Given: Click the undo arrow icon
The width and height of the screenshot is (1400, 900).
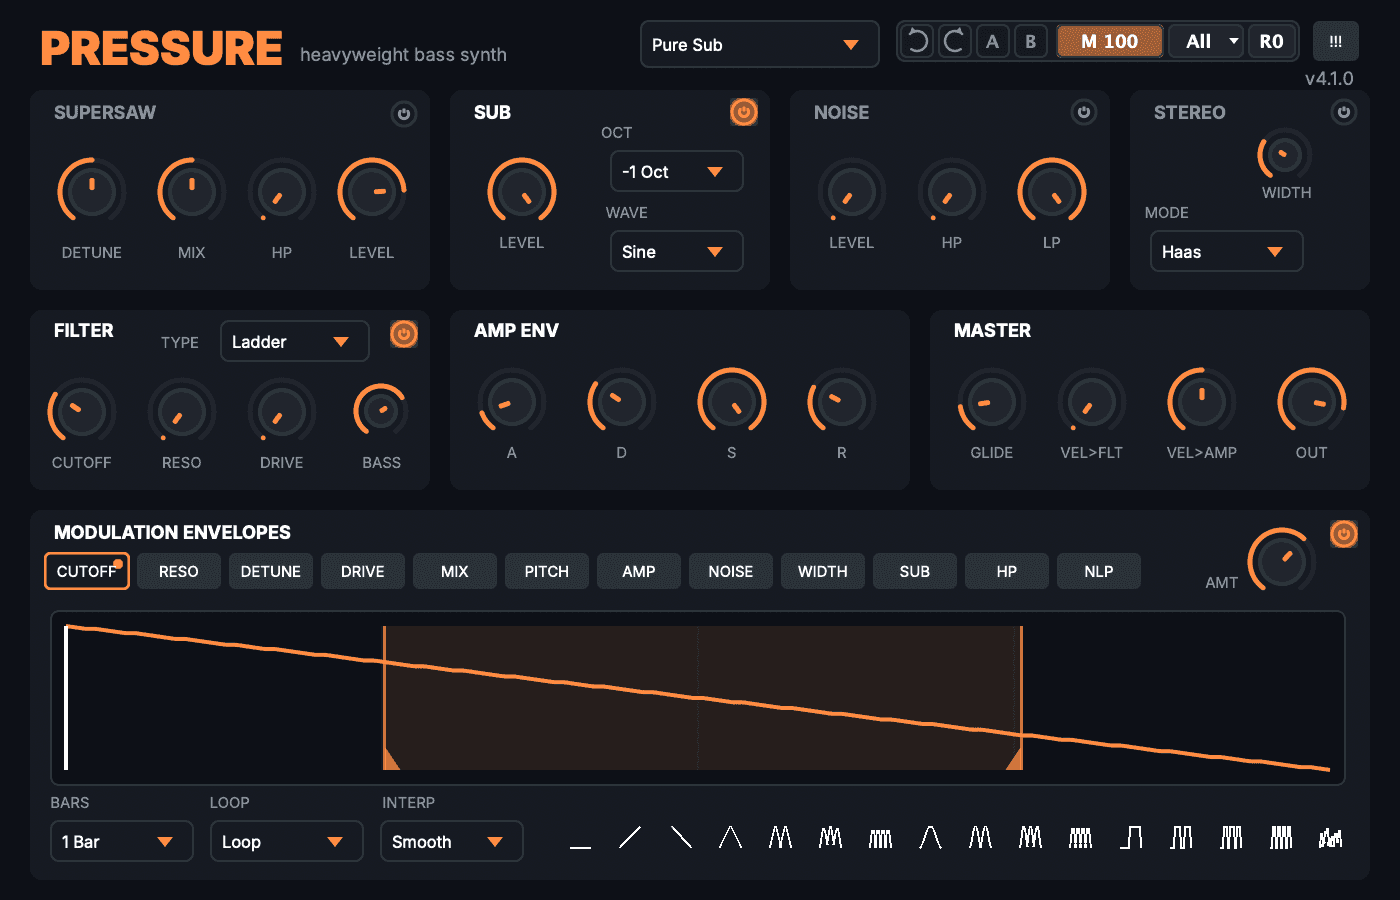Looking at the screenshot, I should (917, 41).
